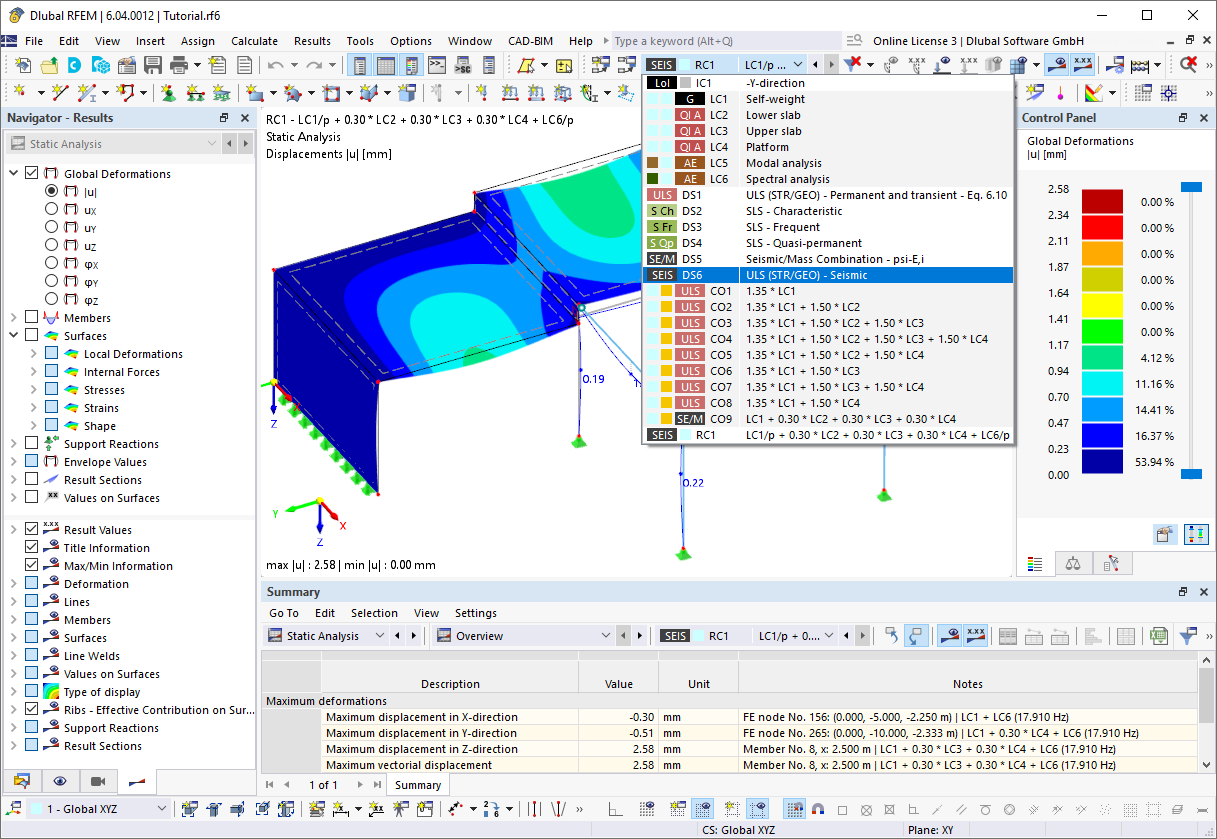Open the Calculate menu

coord(254,41)
